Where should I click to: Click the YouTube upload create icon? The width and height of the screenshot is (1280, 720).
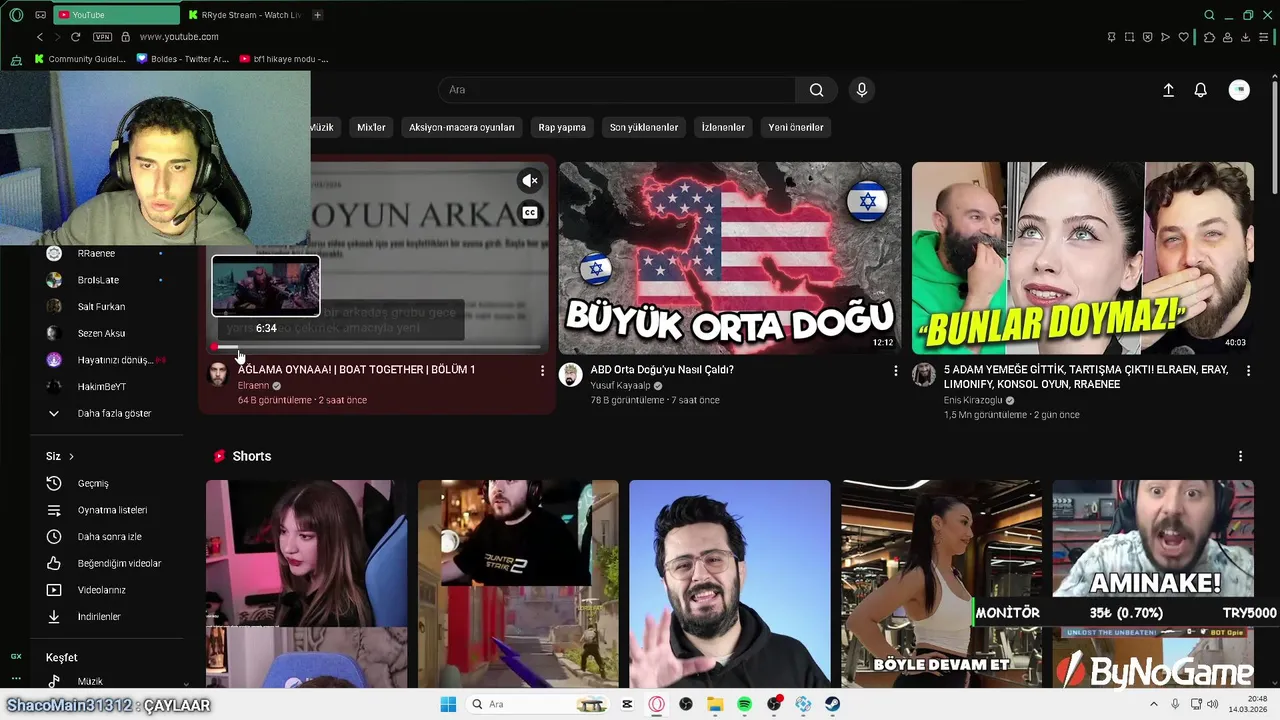click(1168, 90)
